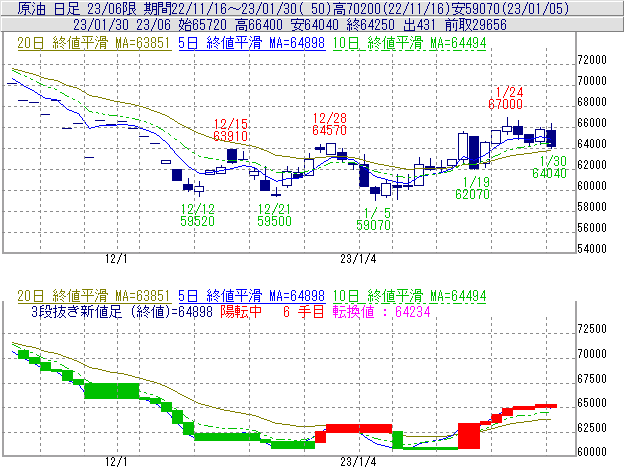Click the 始65720 opening price value
Screen dimensions: 624x475
tap(203, 25)
